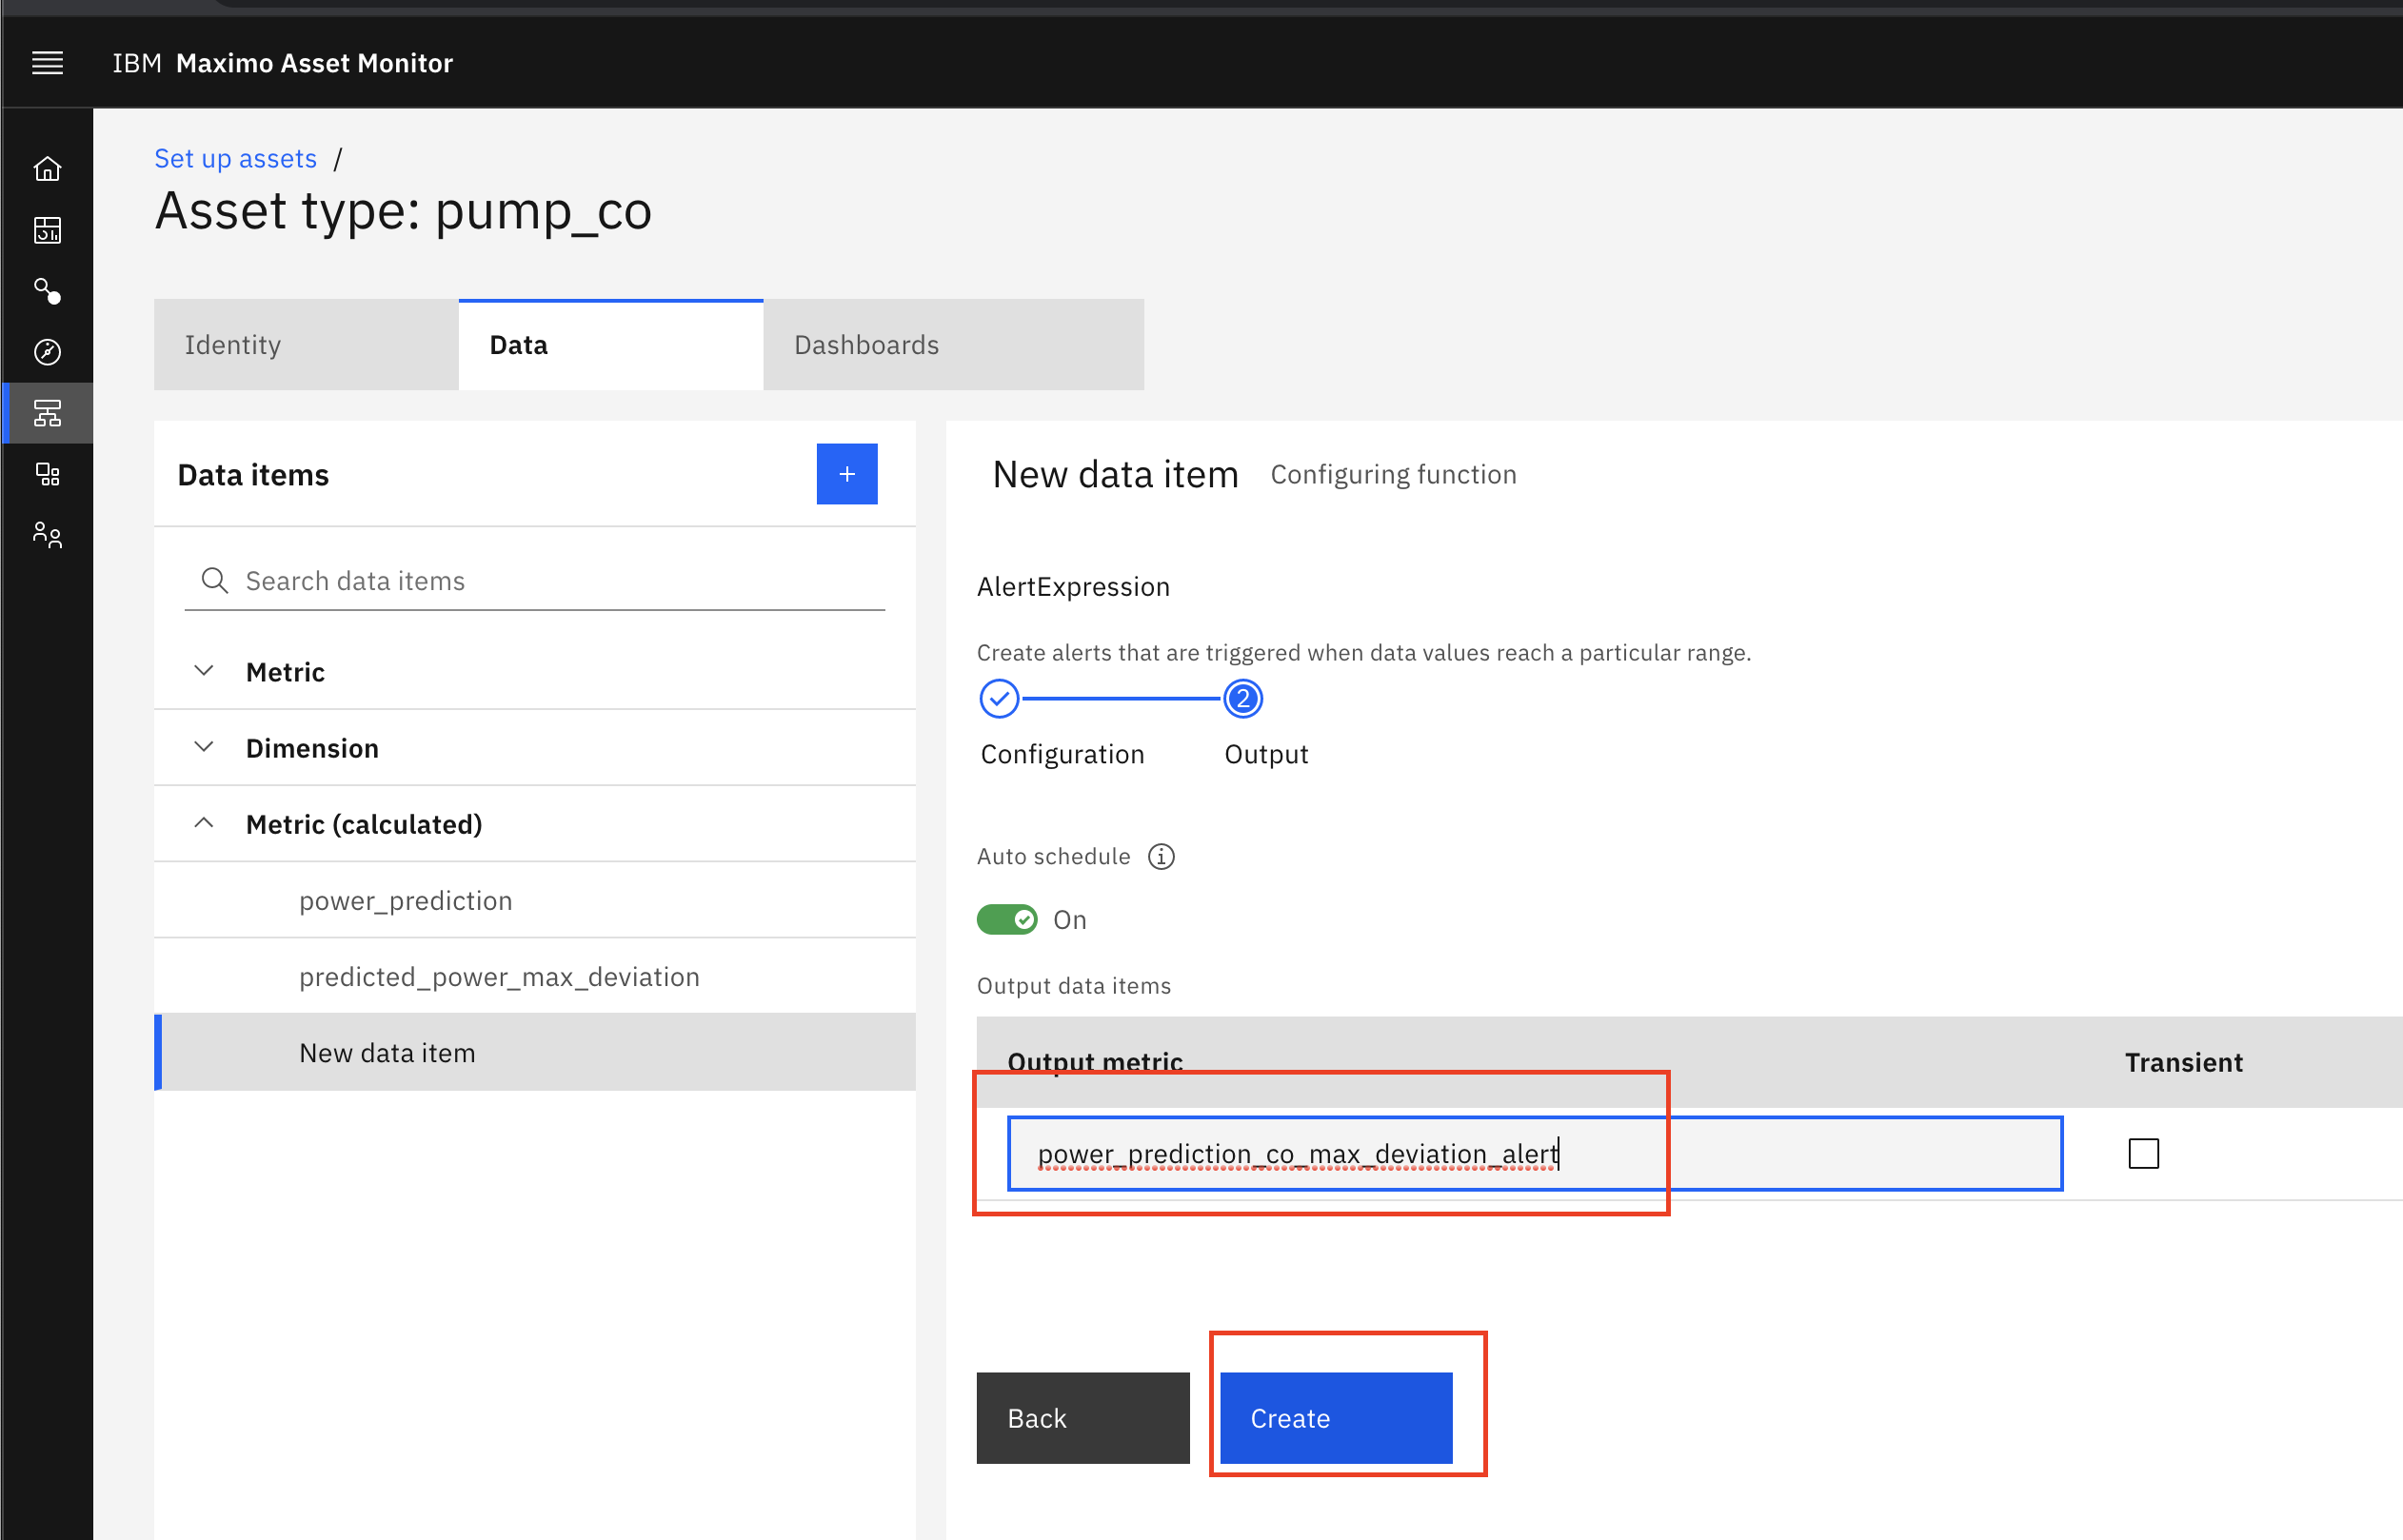The width and height of the screenshot is (2403, 1540).
Task: Select predicted_power_max_deviation data item
Action: click(x=535, y=976)
